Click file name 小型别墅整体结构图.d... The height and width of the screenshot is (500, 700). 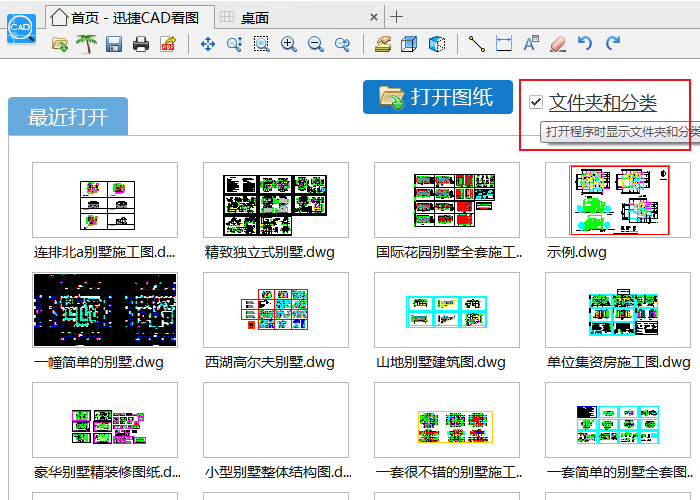click(278, 472)
